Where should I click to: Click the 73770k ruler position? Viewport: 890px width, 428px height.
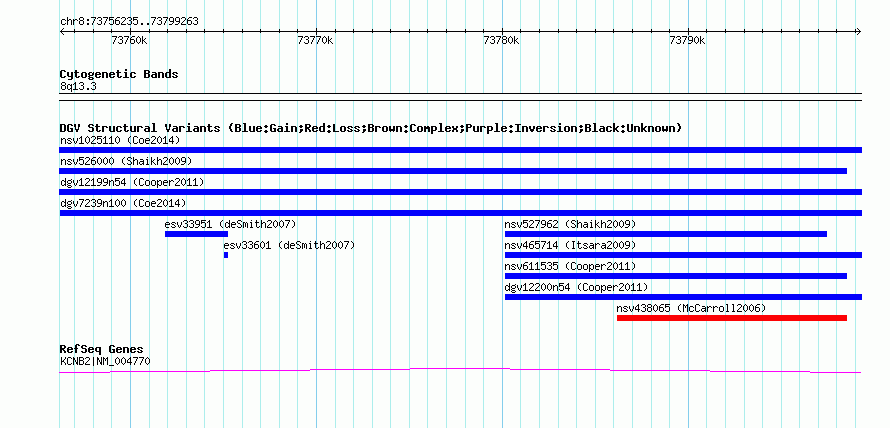316,40
